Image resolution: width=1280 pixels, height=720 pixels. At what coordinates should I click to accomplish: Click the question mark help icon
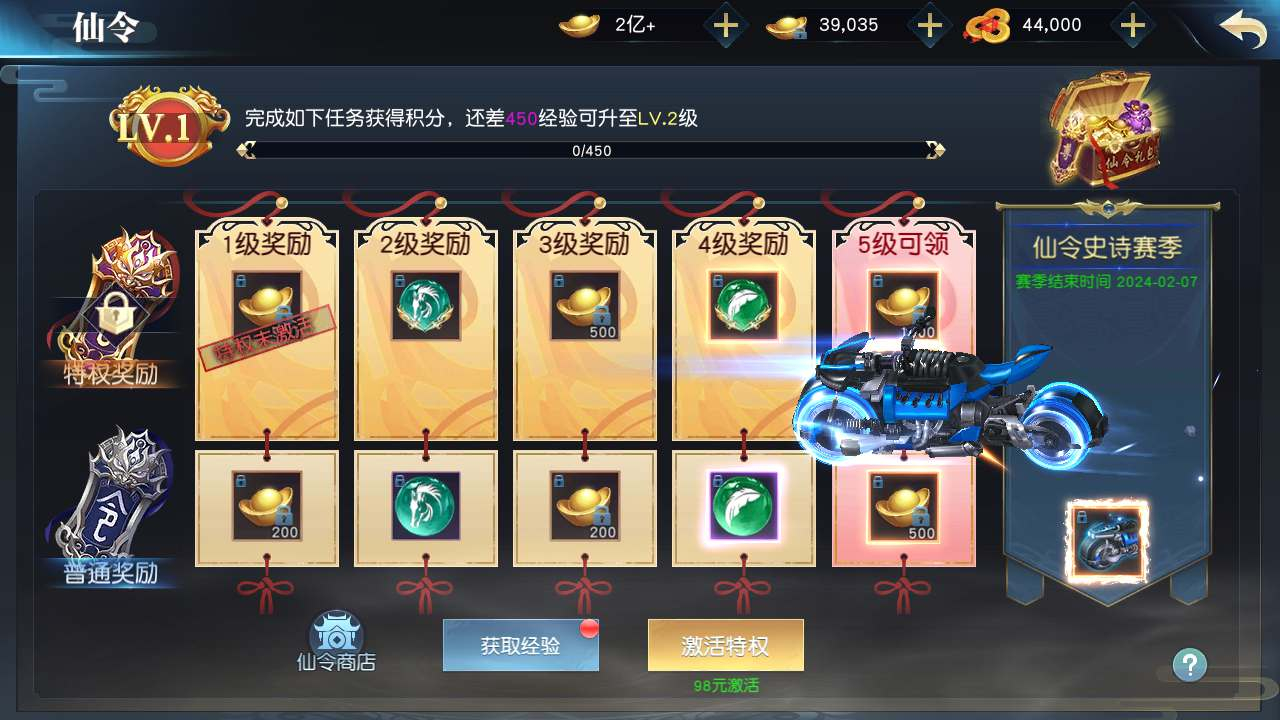pyautogui.click(x=1189, y=665)
